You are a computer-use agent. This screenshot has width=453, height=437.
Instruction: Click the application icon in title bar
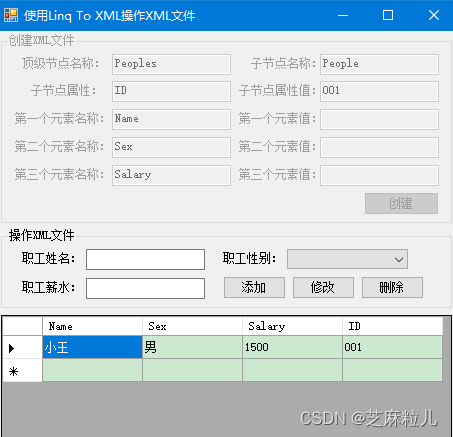[x=11, y=15]
